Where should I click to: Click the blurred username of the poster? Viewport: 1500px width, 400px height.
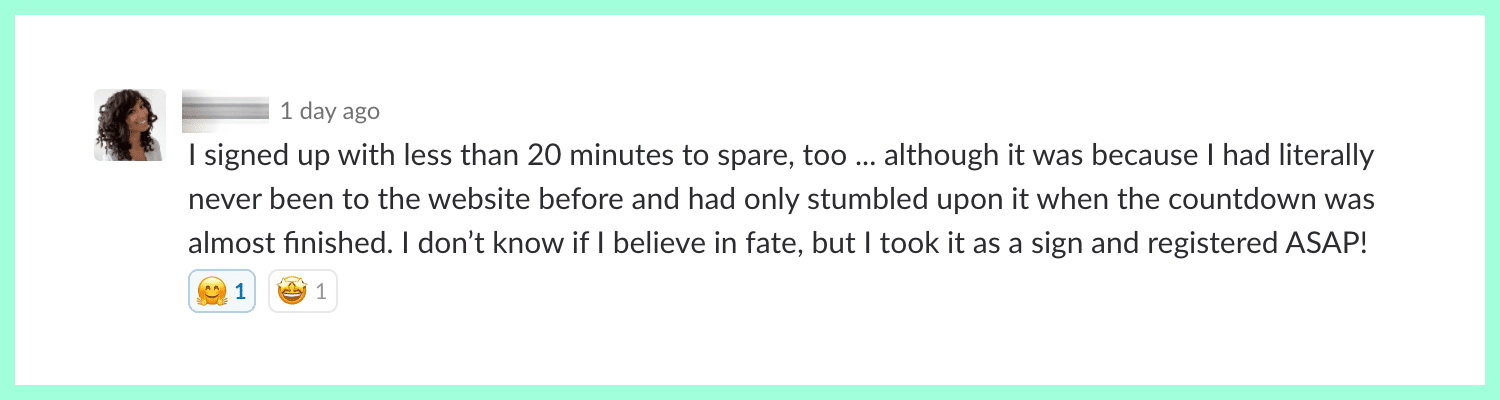tap(225, 111)
